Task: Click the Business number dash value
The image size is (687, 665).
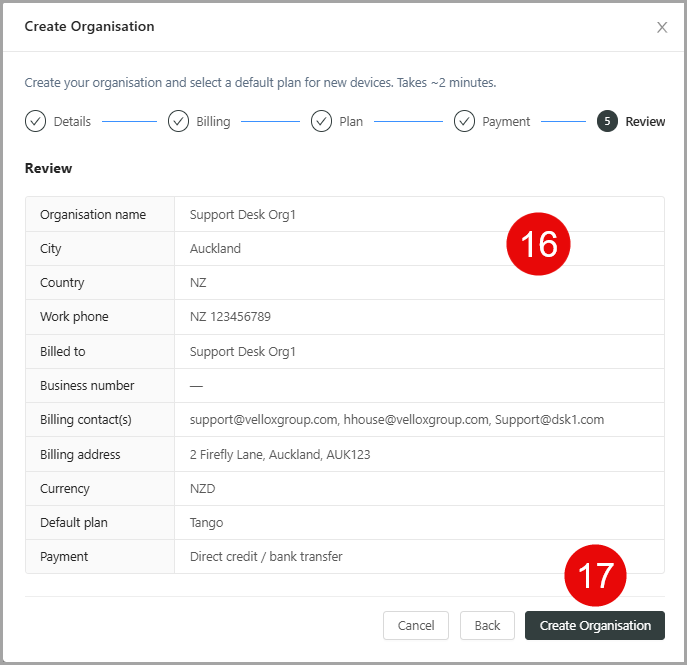Action: [196, 386]
